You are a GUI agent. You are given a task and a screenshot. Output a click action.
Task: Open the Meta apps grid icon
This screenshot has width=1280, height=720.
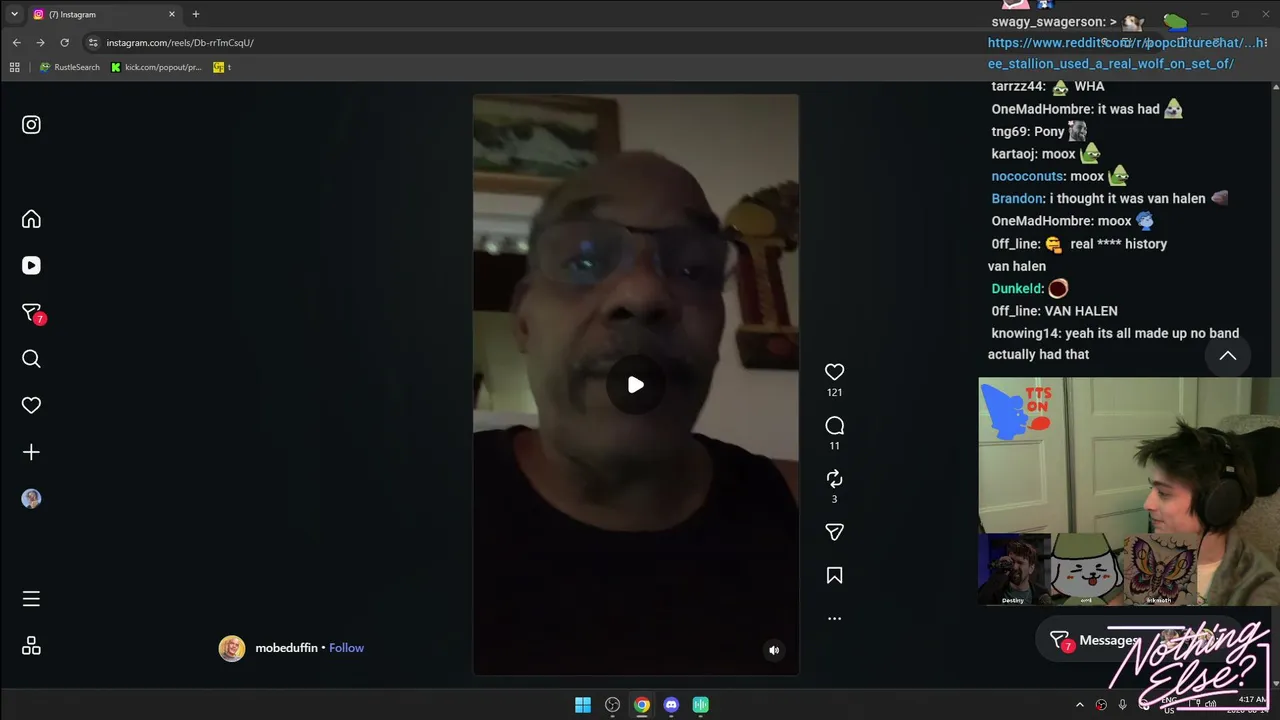point(31,646)
